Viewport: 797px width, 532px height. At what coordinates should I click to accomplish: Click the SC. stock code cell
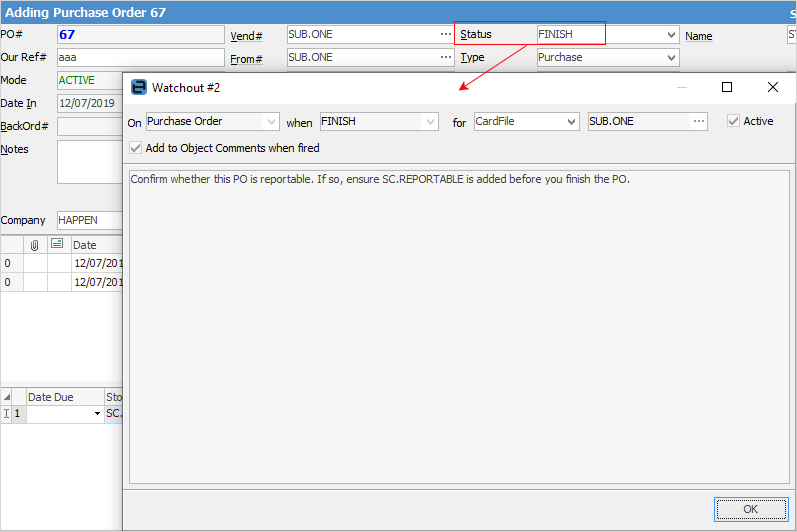pyautogui.click(x=114, y=414)
